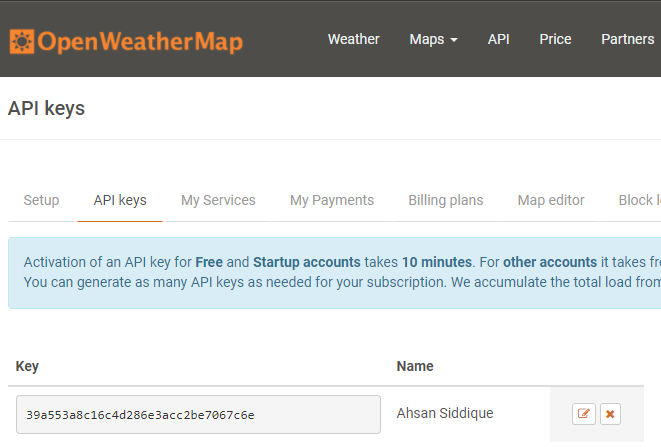Click the bold '10 minutes' text
The height and width of the screenshot is (447, 661).
tap(436, 262)
